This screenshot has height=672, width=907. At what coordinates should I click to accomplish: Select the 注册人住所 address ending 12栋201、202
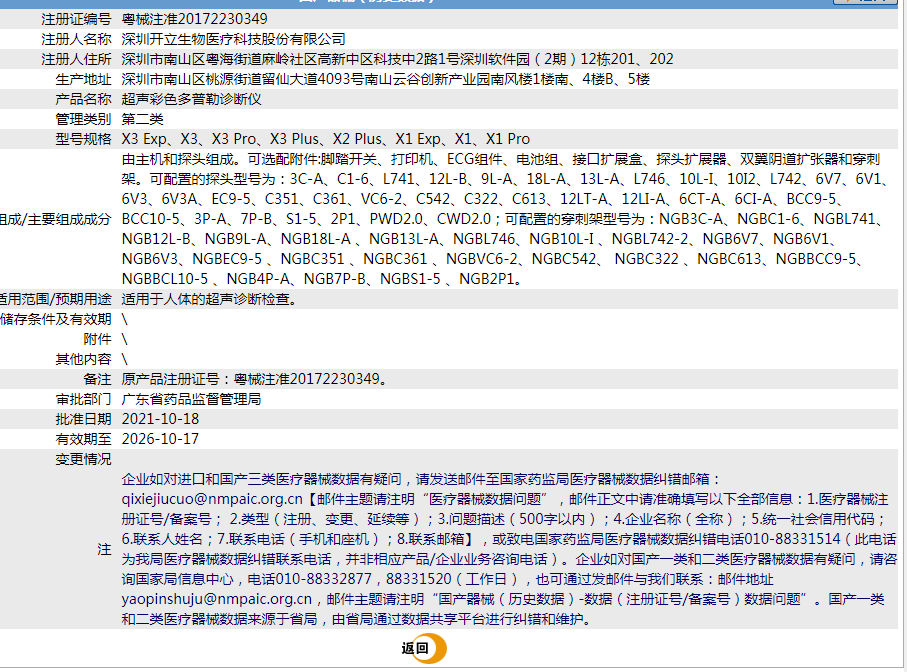pos(397,59)
